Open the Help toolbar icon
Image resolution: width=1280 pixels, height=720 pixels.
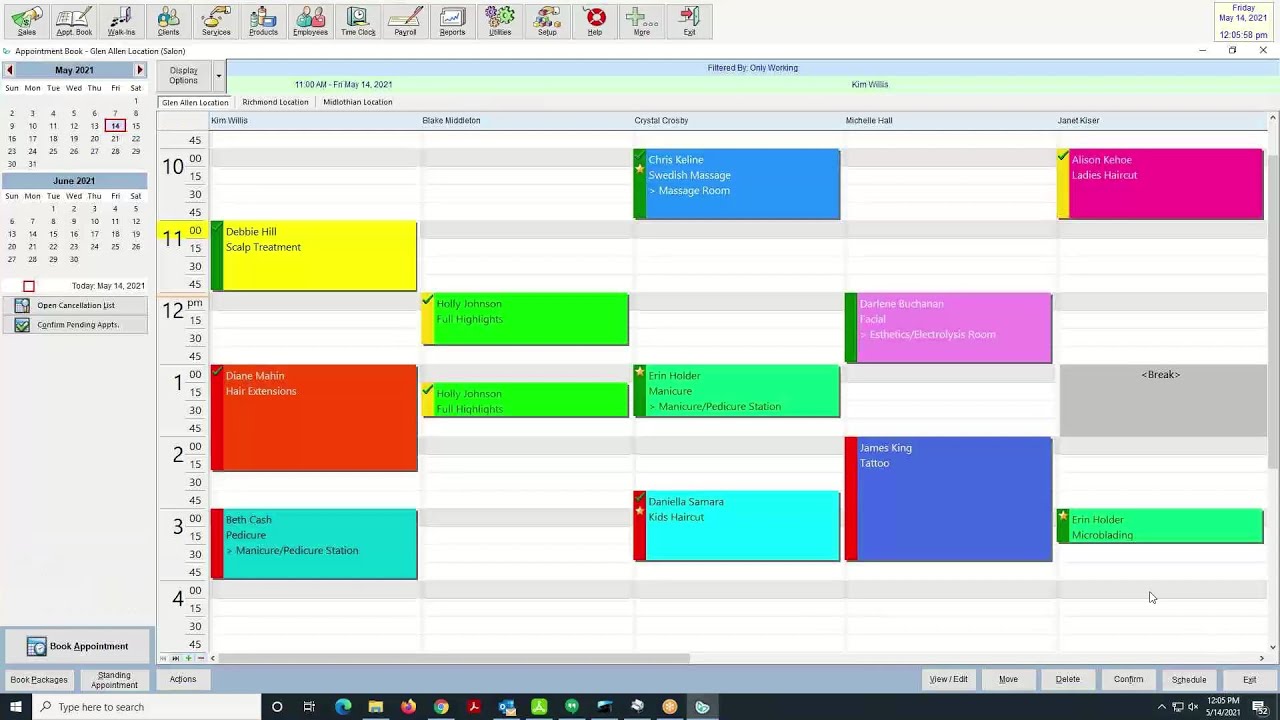coord(595,21)
